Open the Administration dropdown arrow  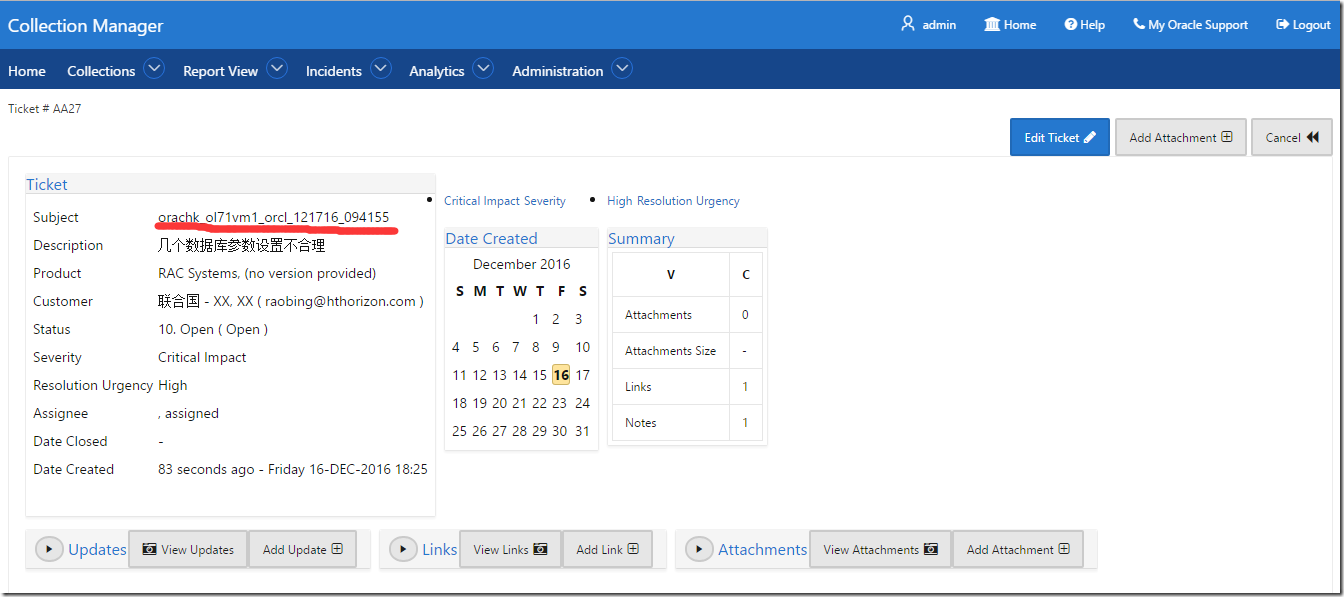click(x=621, y=68)
